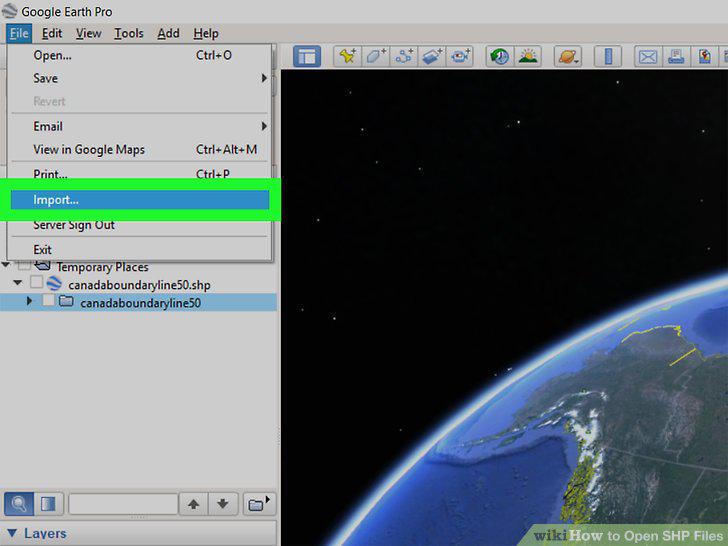The height and width of the screenshot is (546, 728).
Task: Choose Print... from the File menu
Action: (140, 173)
